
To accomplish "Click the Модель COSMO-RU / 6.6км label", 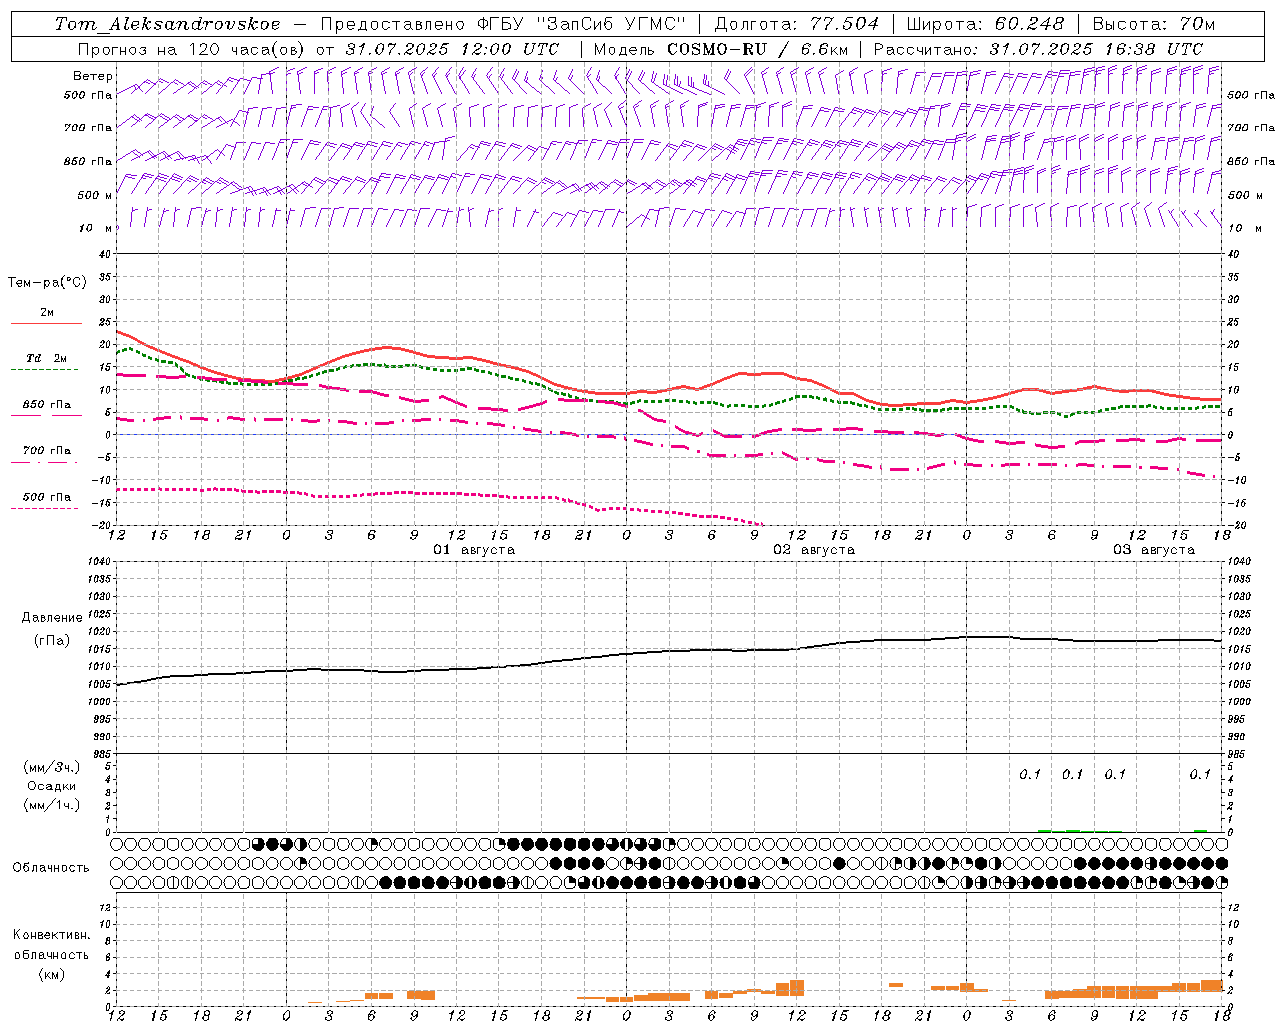I will tap(720, 49).
